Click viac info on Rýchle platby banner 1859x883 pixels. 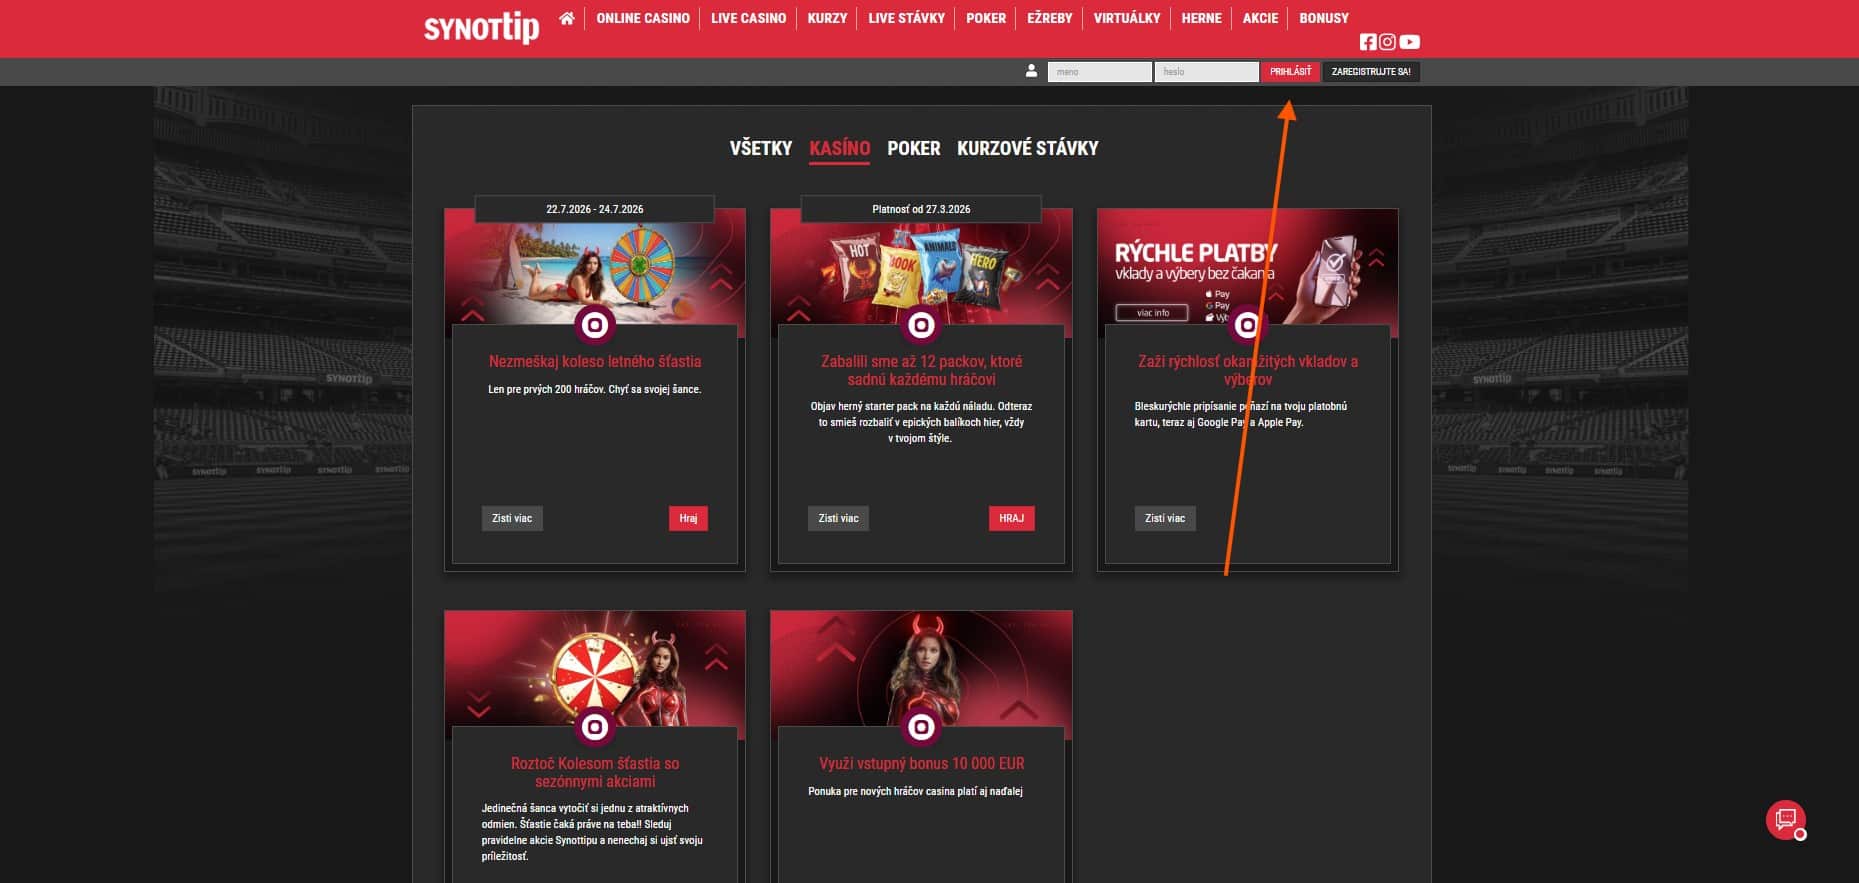coord(1152,313)
